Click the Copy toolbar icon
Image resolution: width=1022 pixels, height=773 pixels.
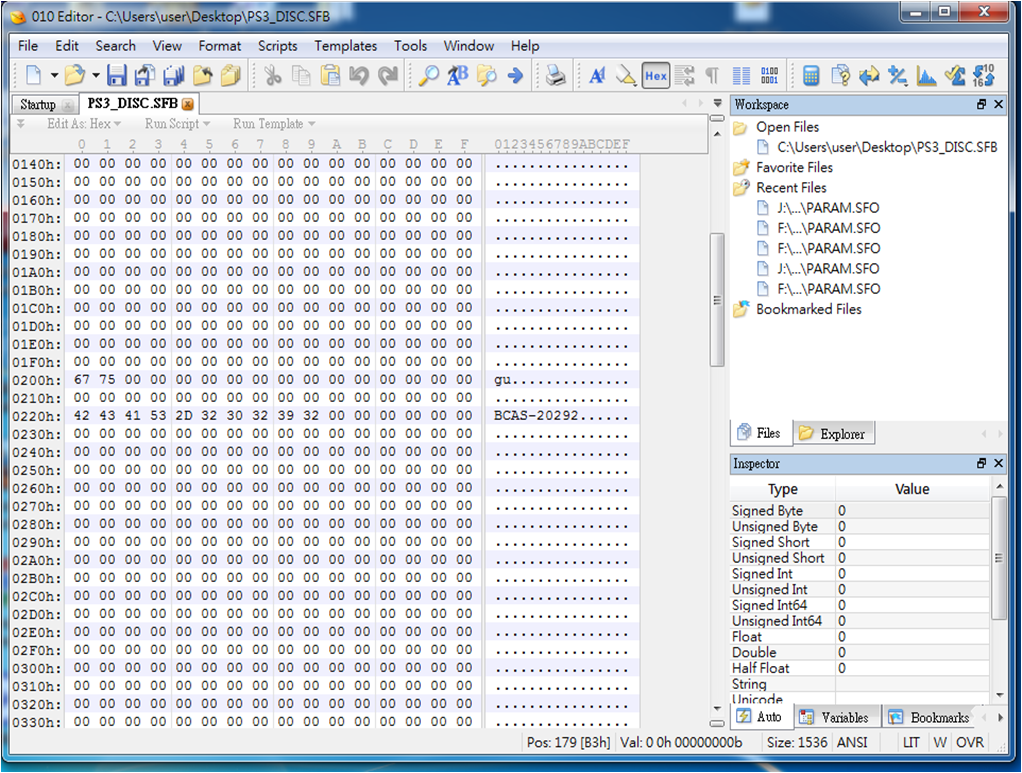coord(301,76)
